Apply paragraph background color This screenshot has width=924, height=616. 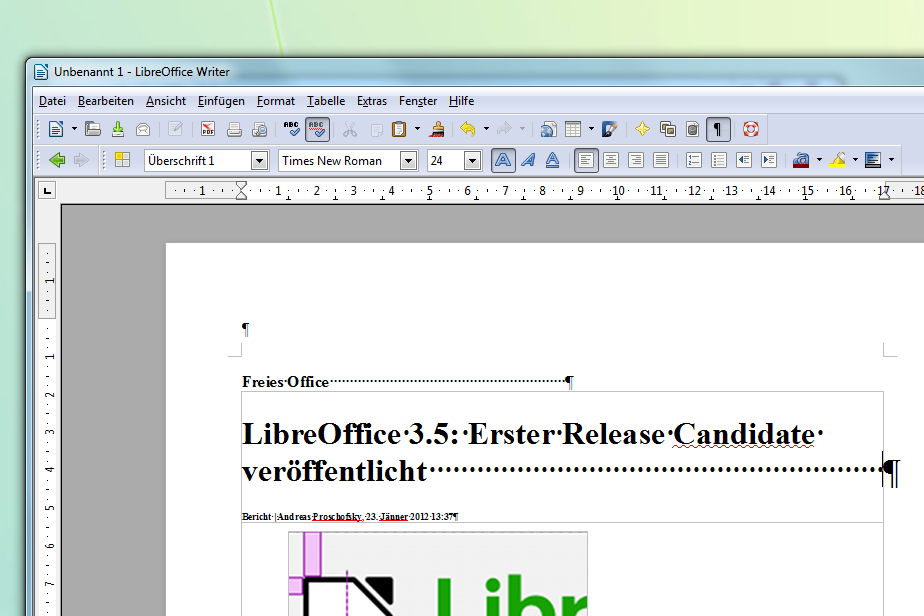point(873,160)
